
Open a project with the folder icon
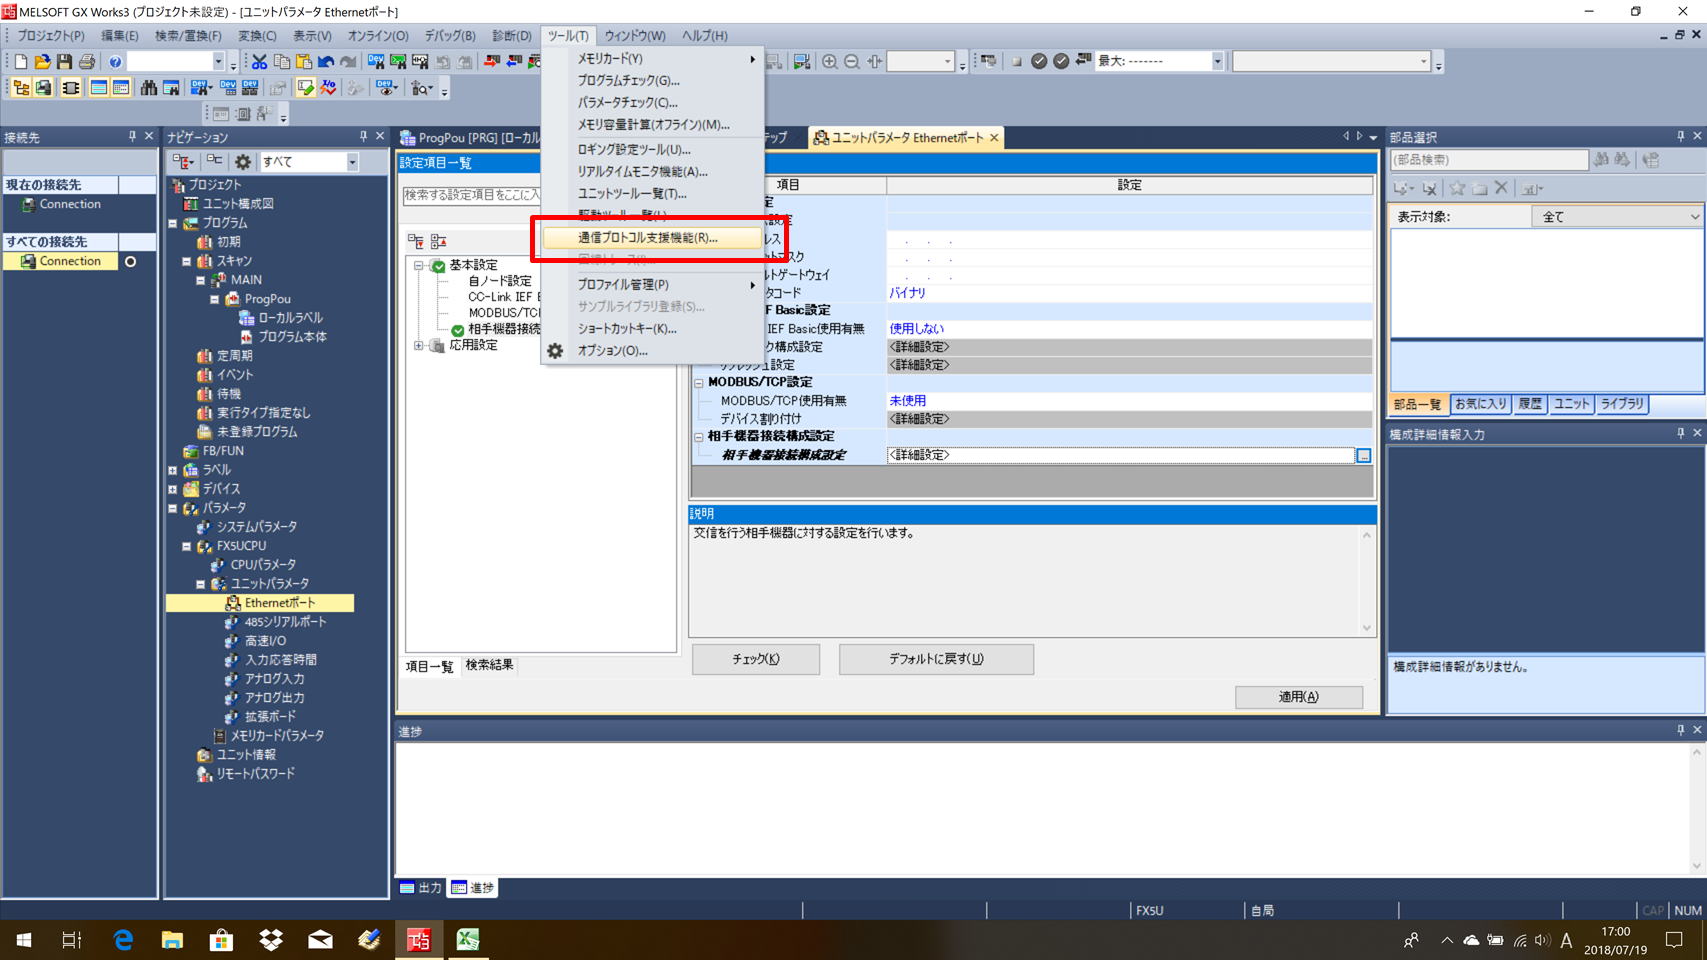[42, 62]
